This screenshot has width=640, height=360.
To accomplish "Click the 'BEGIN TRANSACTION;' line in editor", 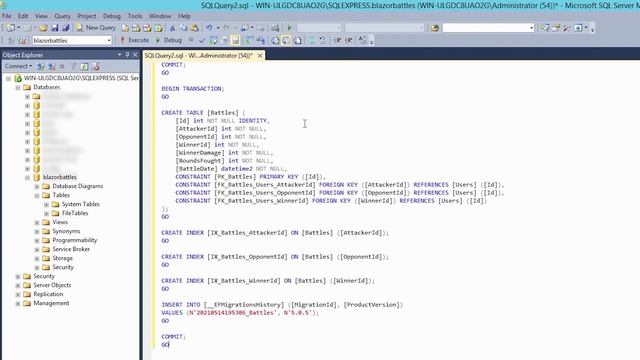I will point(193,89).
